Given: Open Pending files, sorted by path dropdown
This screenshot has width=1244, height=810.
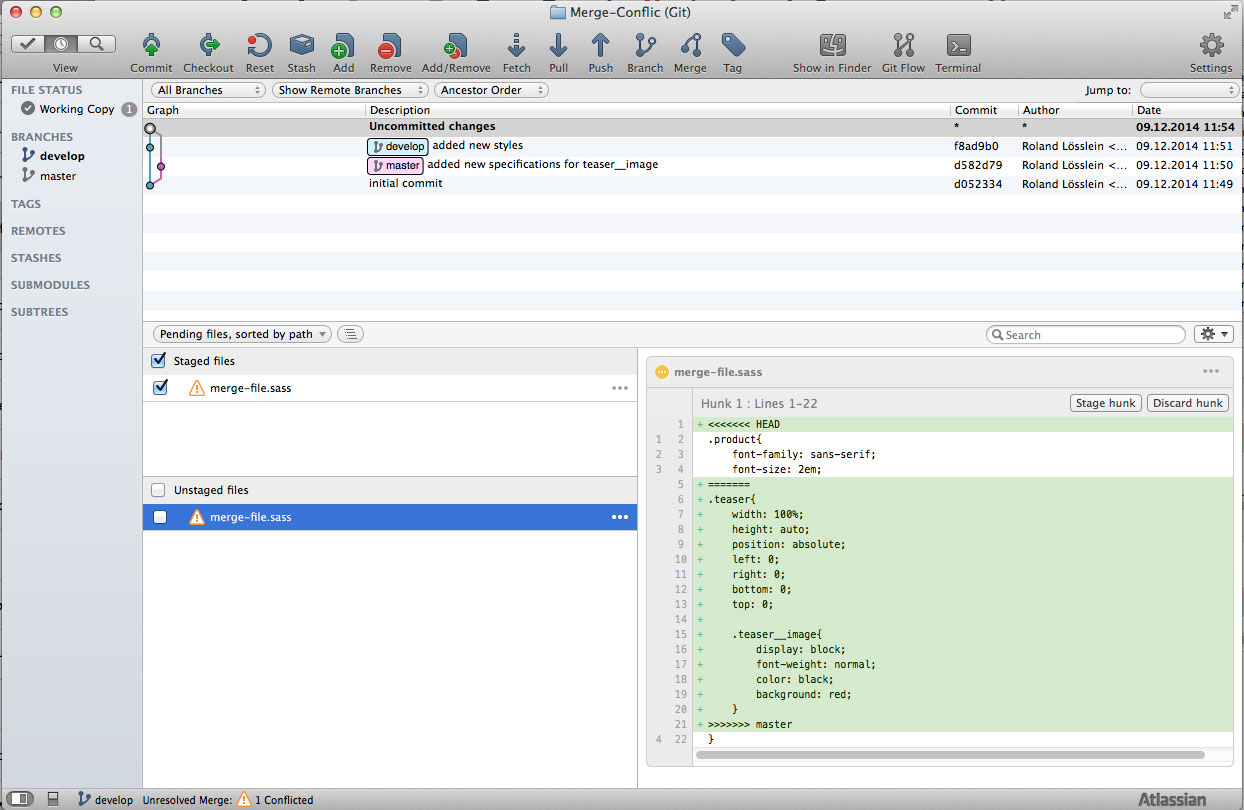Looking at the screenshot, I should (242, 334).
